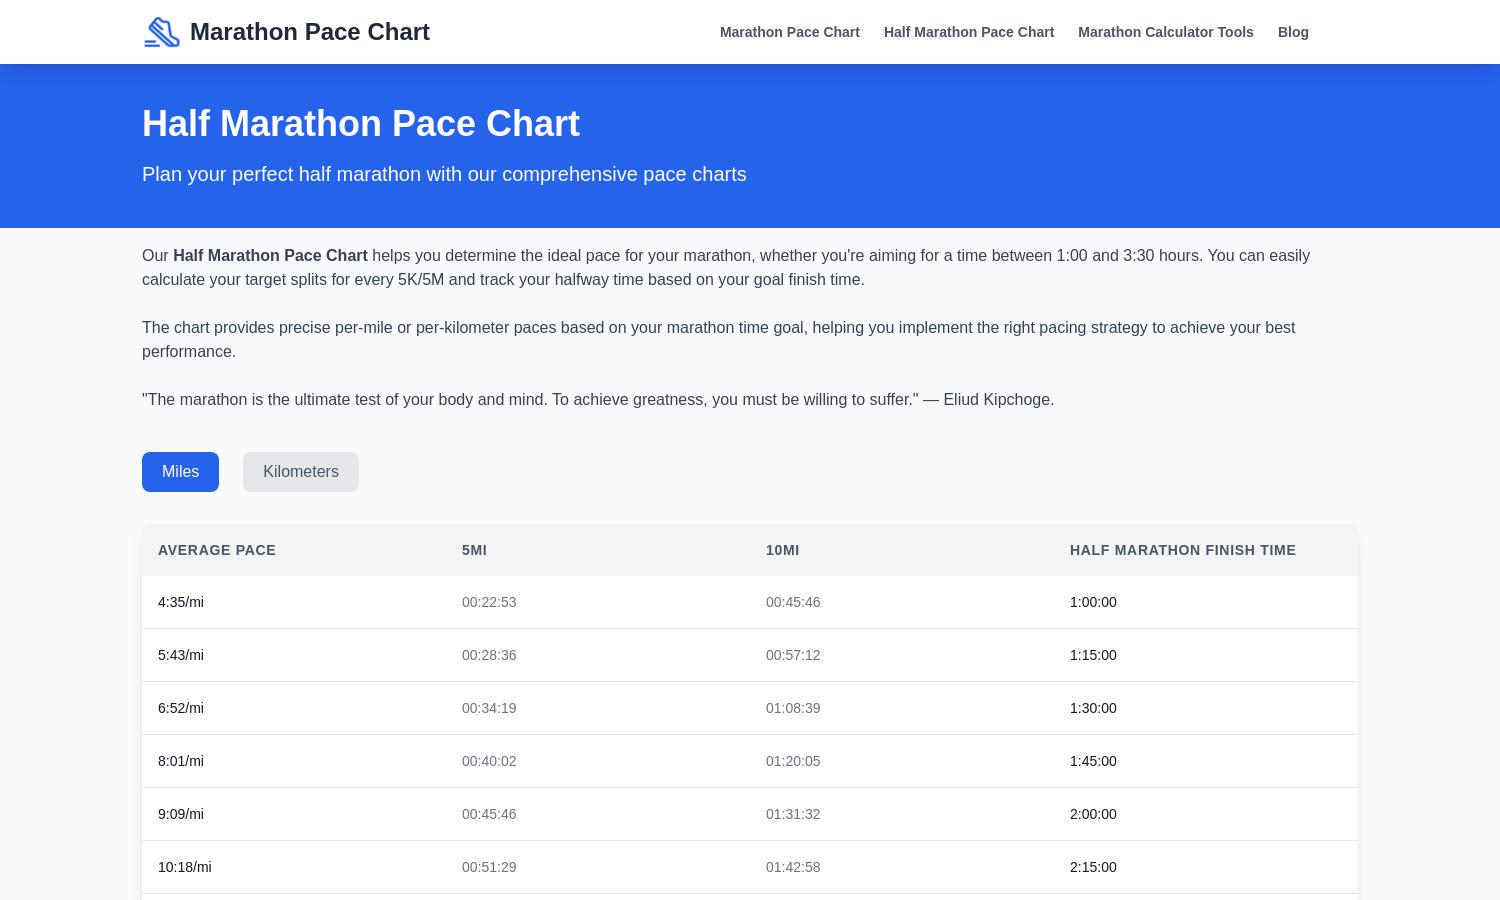Click the 01:31:32 ten-mile split
The height and width of the screenshot is (900, 1500).
point(793,814)
